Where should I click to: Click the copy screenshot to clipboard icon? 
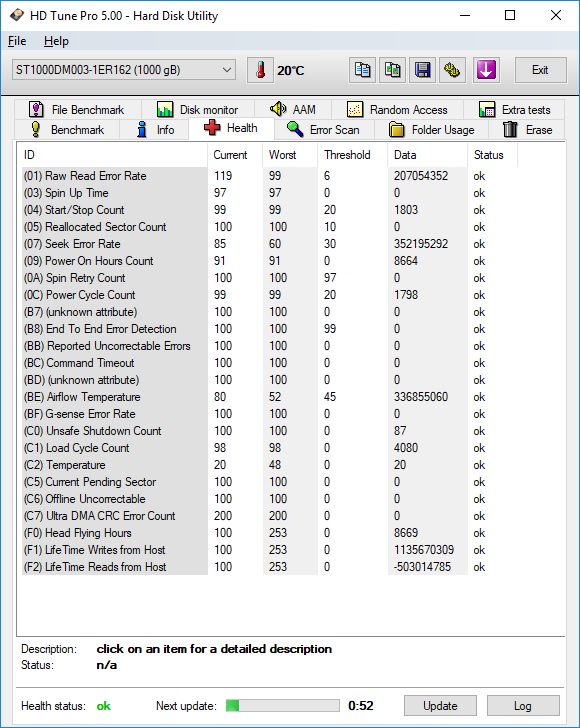point(392,71)
